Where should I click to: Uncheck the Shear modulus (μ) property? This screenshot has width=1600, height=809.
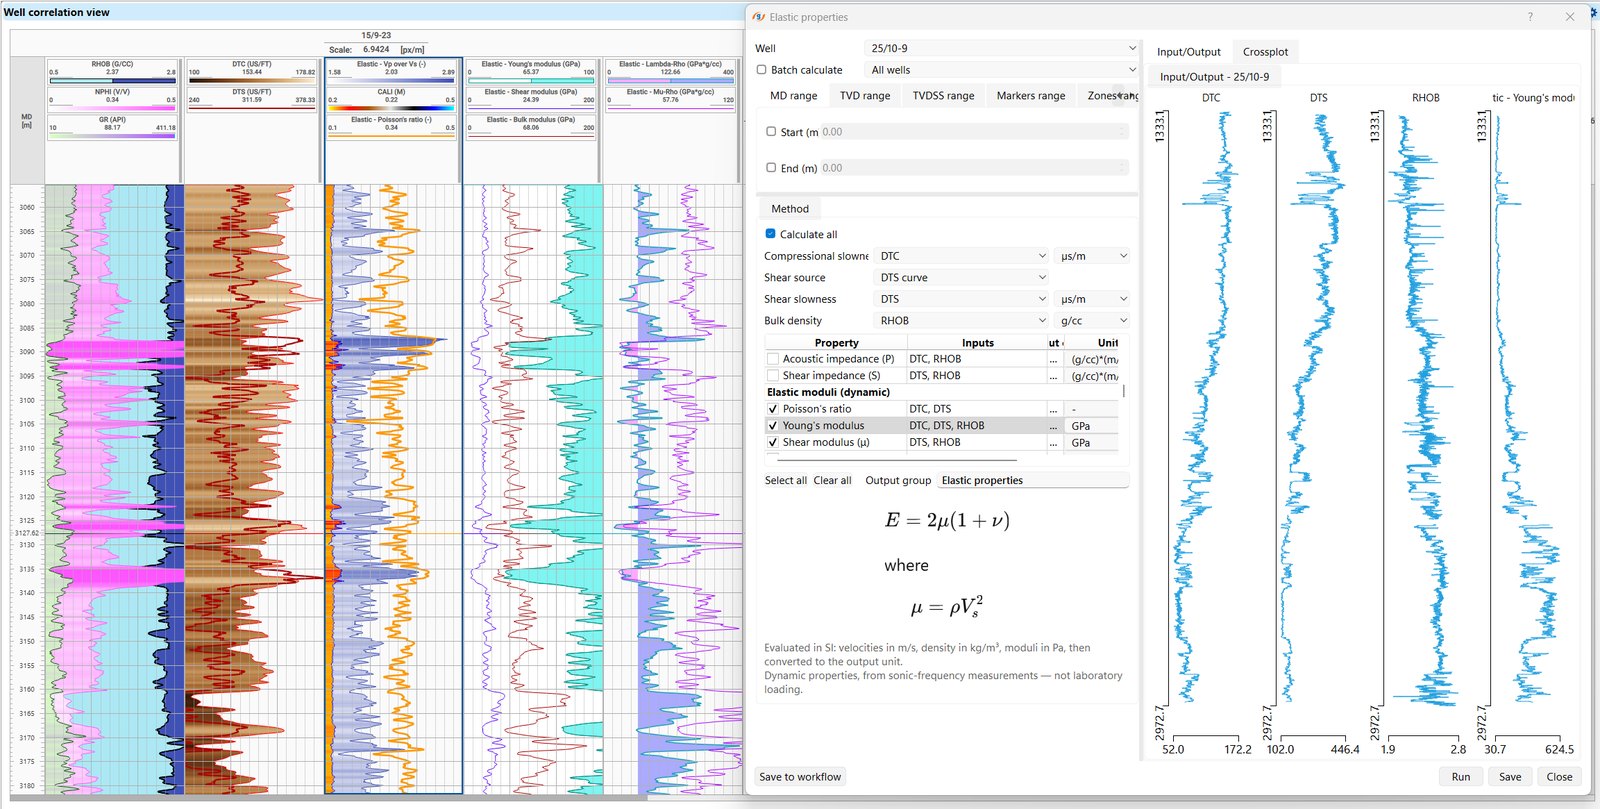click(773, 442)
